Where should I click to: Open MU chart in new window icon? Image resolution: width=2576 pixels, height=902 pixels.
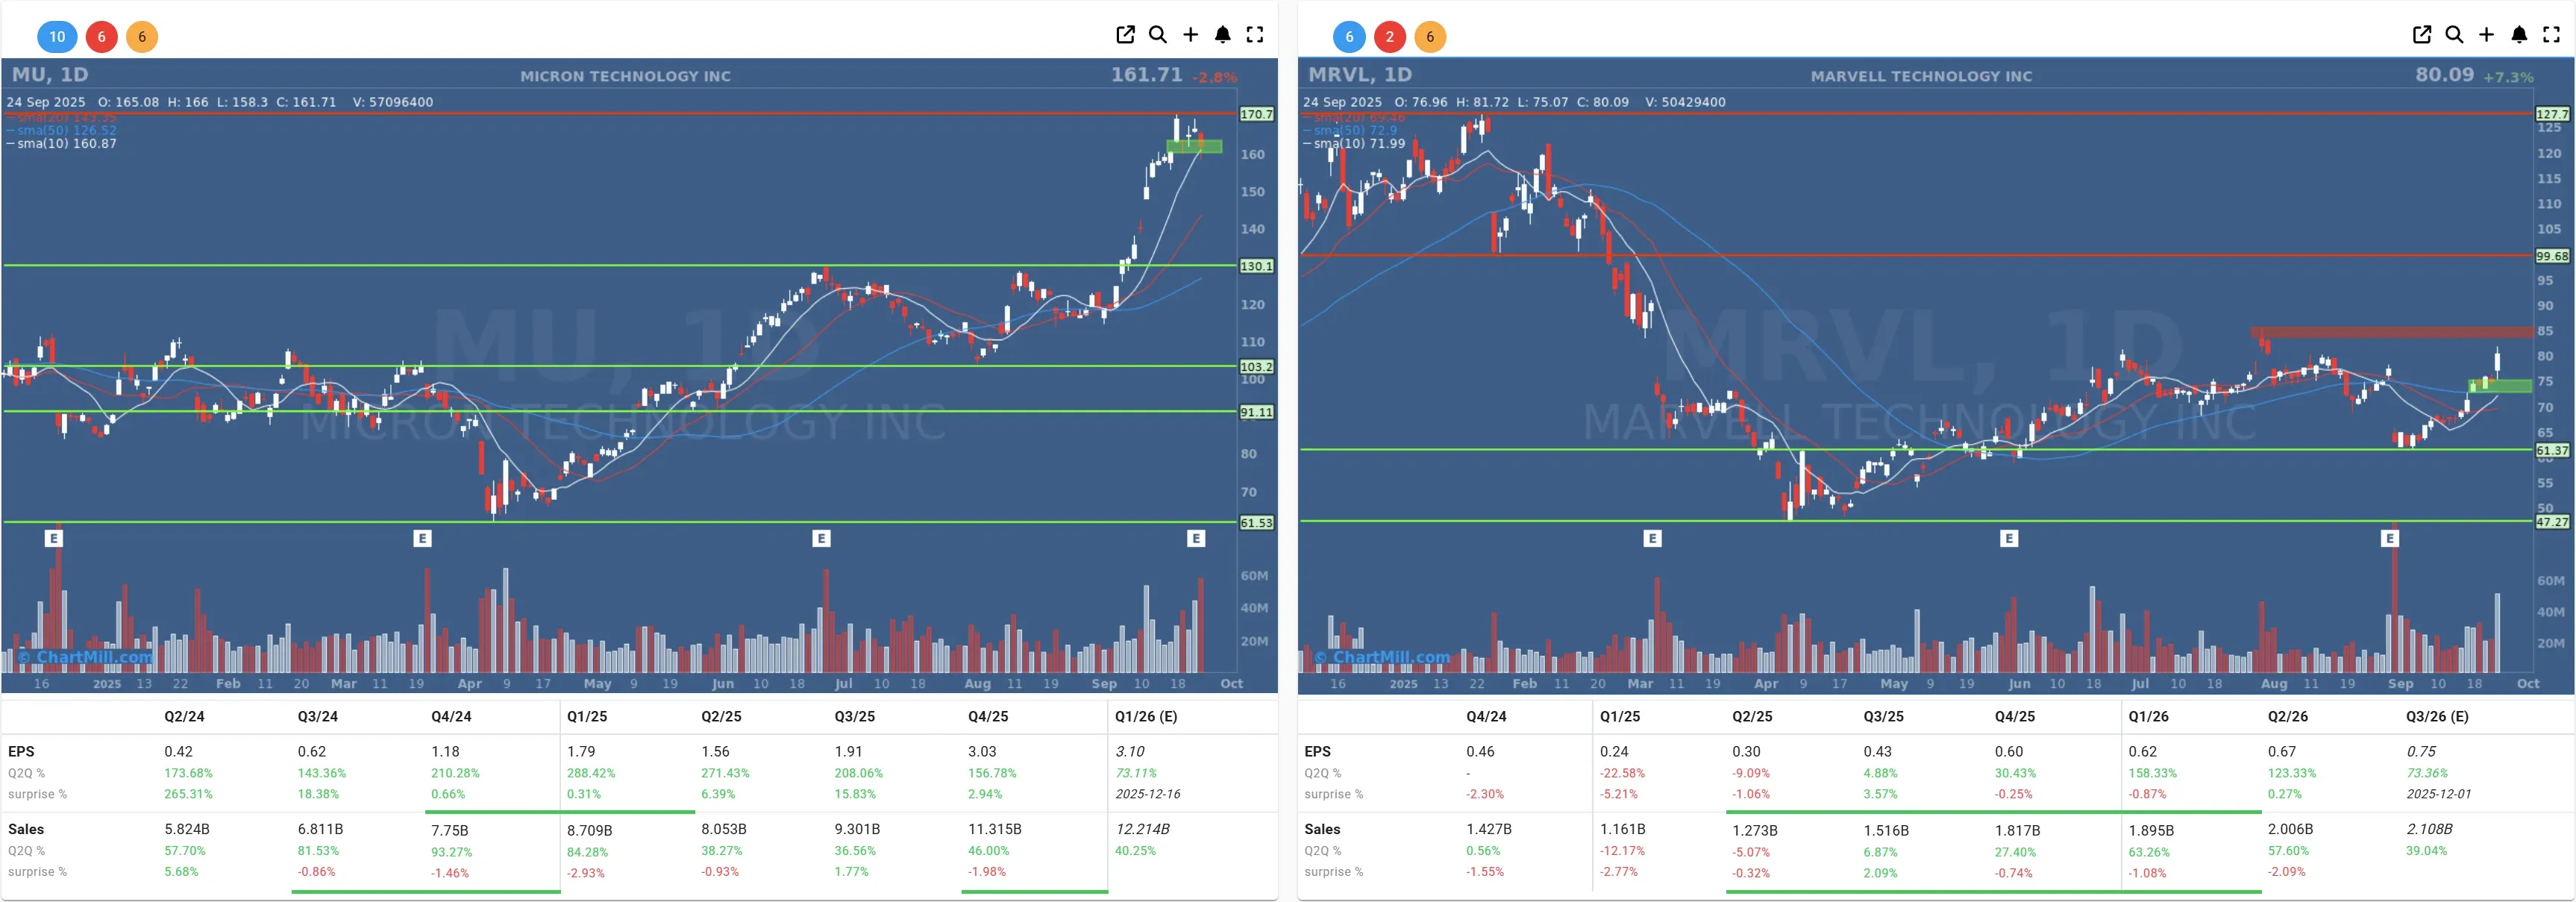[1125, 35]
